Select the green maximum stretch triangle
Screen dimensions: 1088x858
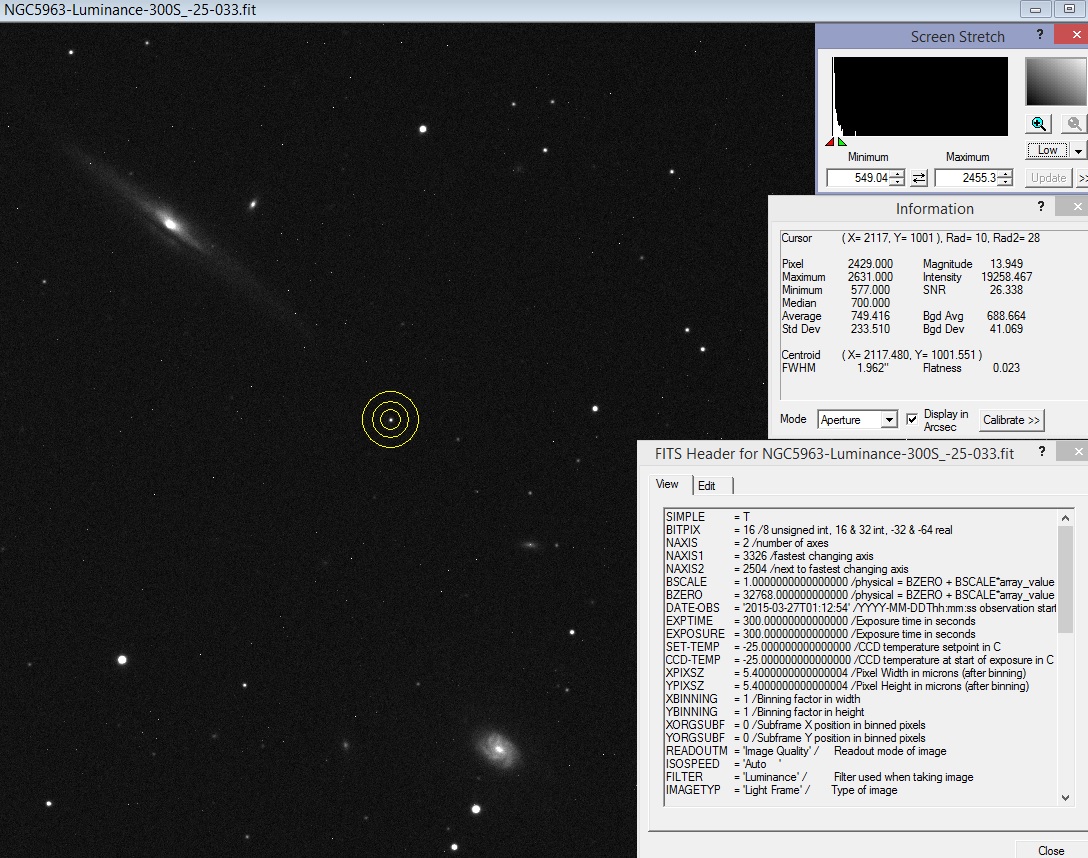[x=841, y=142]
